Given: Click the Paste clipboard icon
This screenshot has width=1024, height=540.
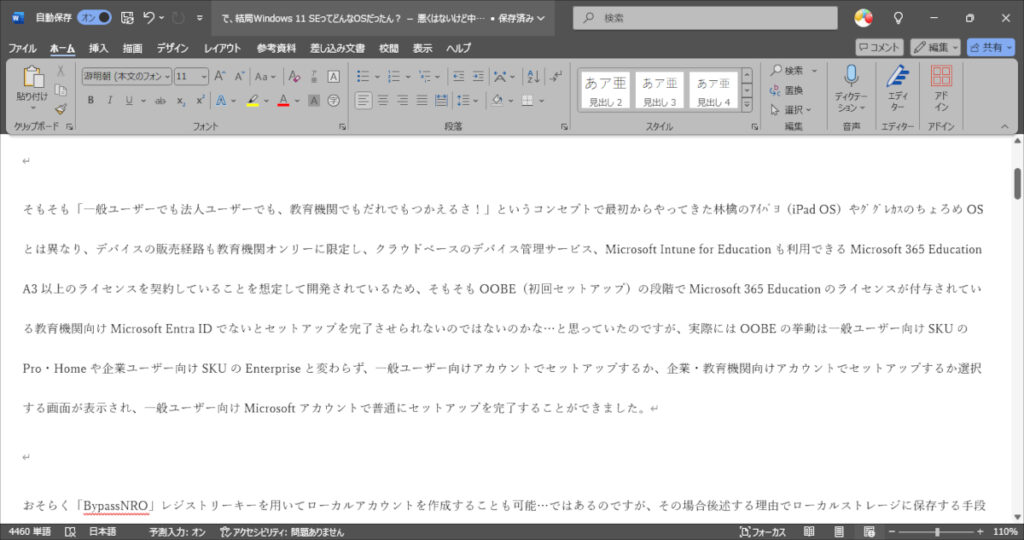Looking at the screenshot, I should pyautogui.click(x=32, y=76).
